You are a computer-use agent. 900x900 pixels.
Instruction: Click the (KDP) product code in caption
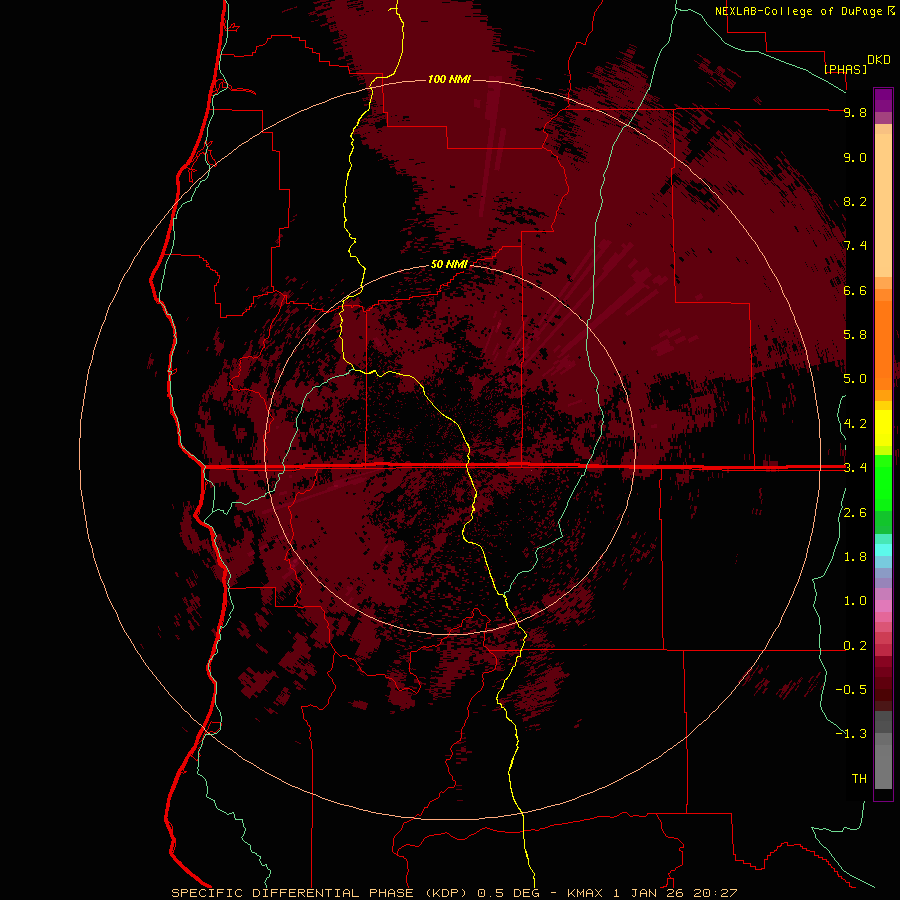tap(447, 893)
